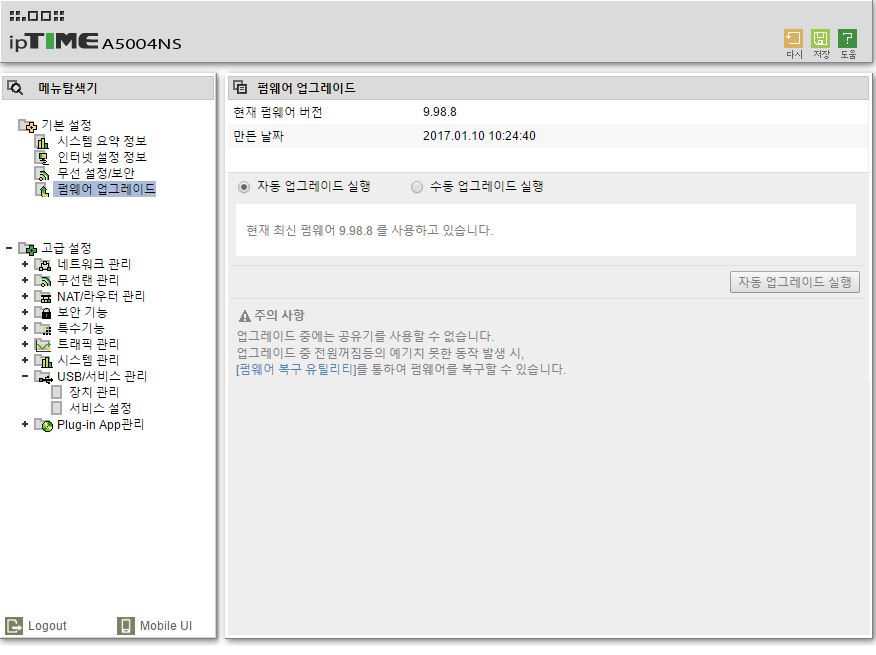The width and height of the screenshot is (876, 655).
Task: Expand the 보안 기능 node
Action: [x=25, y=312]
